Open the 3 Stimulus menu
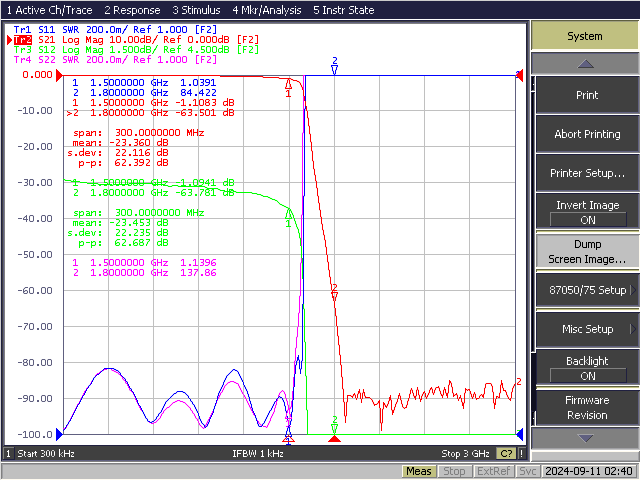Viewport: 640px width, 480px height. [196, 10]
